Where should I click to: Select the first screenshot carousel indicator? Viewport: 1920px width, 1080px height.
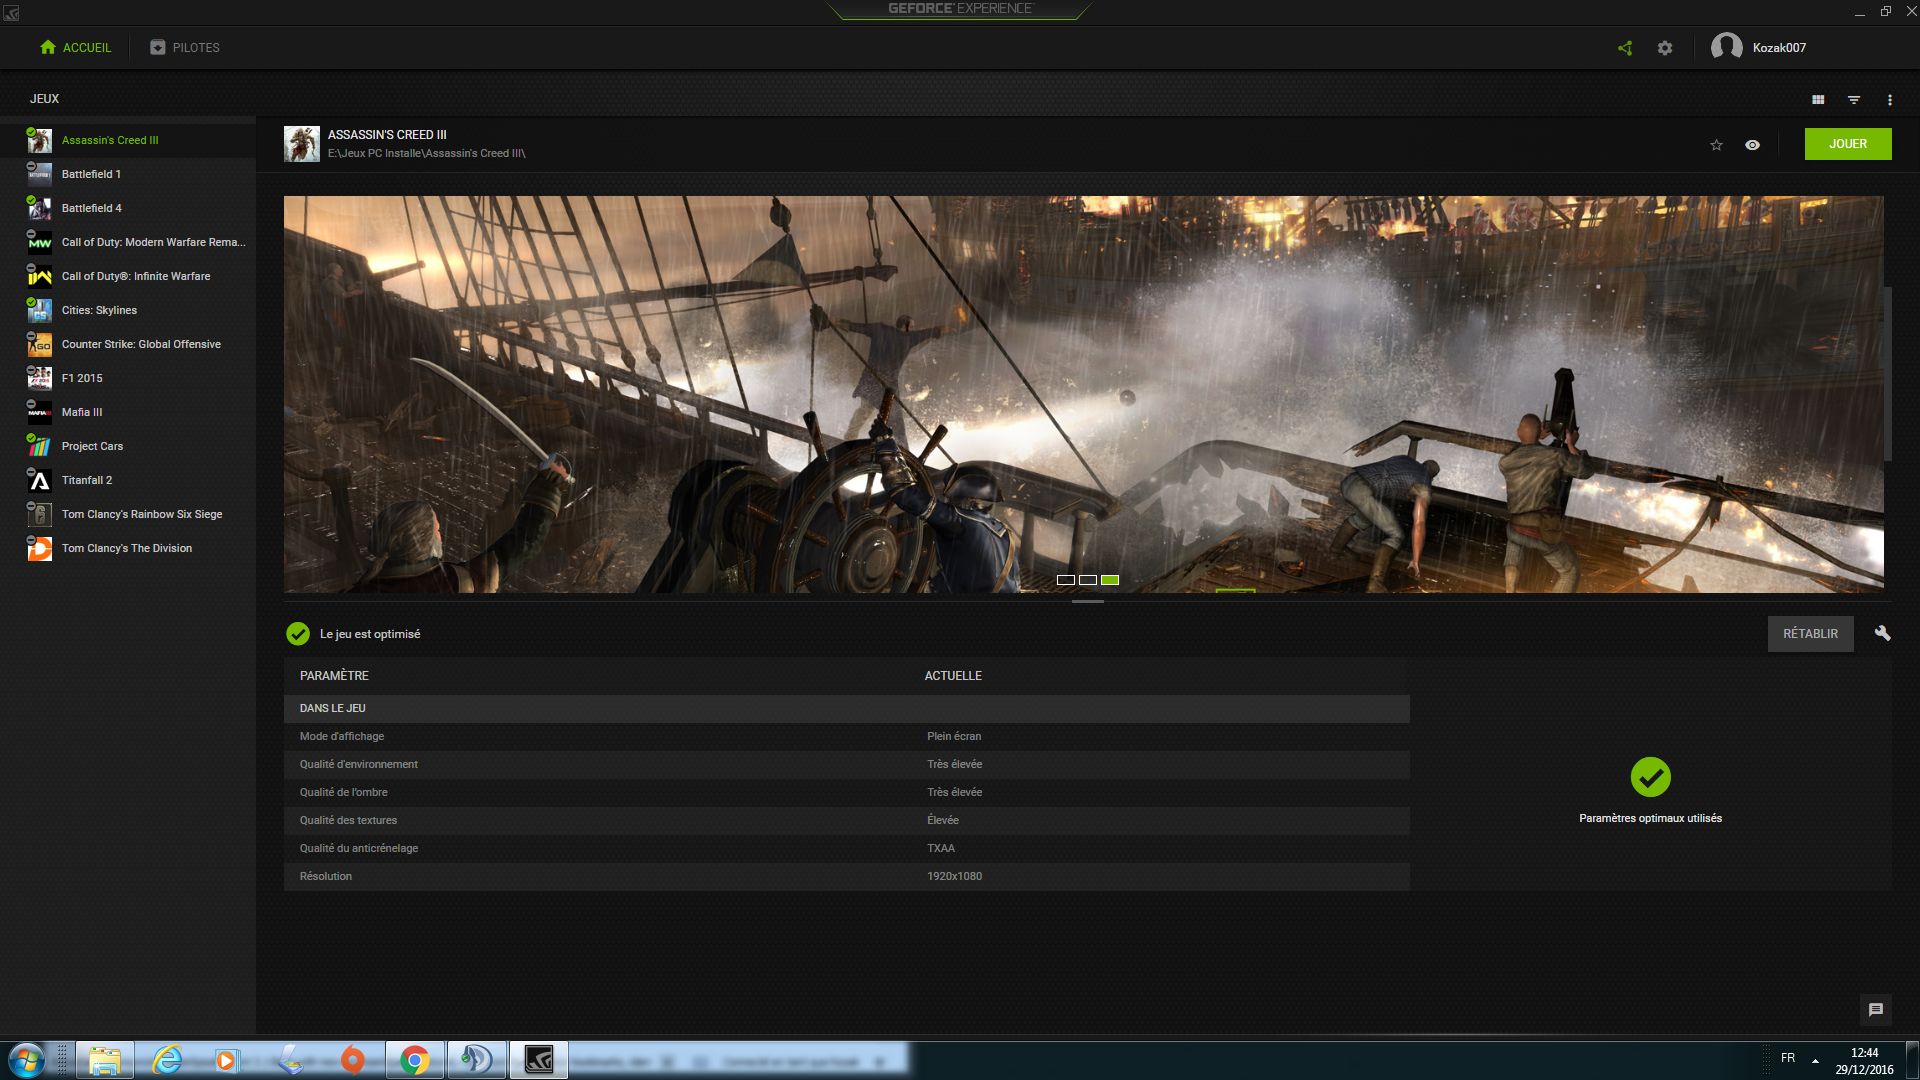point(1066,580)
